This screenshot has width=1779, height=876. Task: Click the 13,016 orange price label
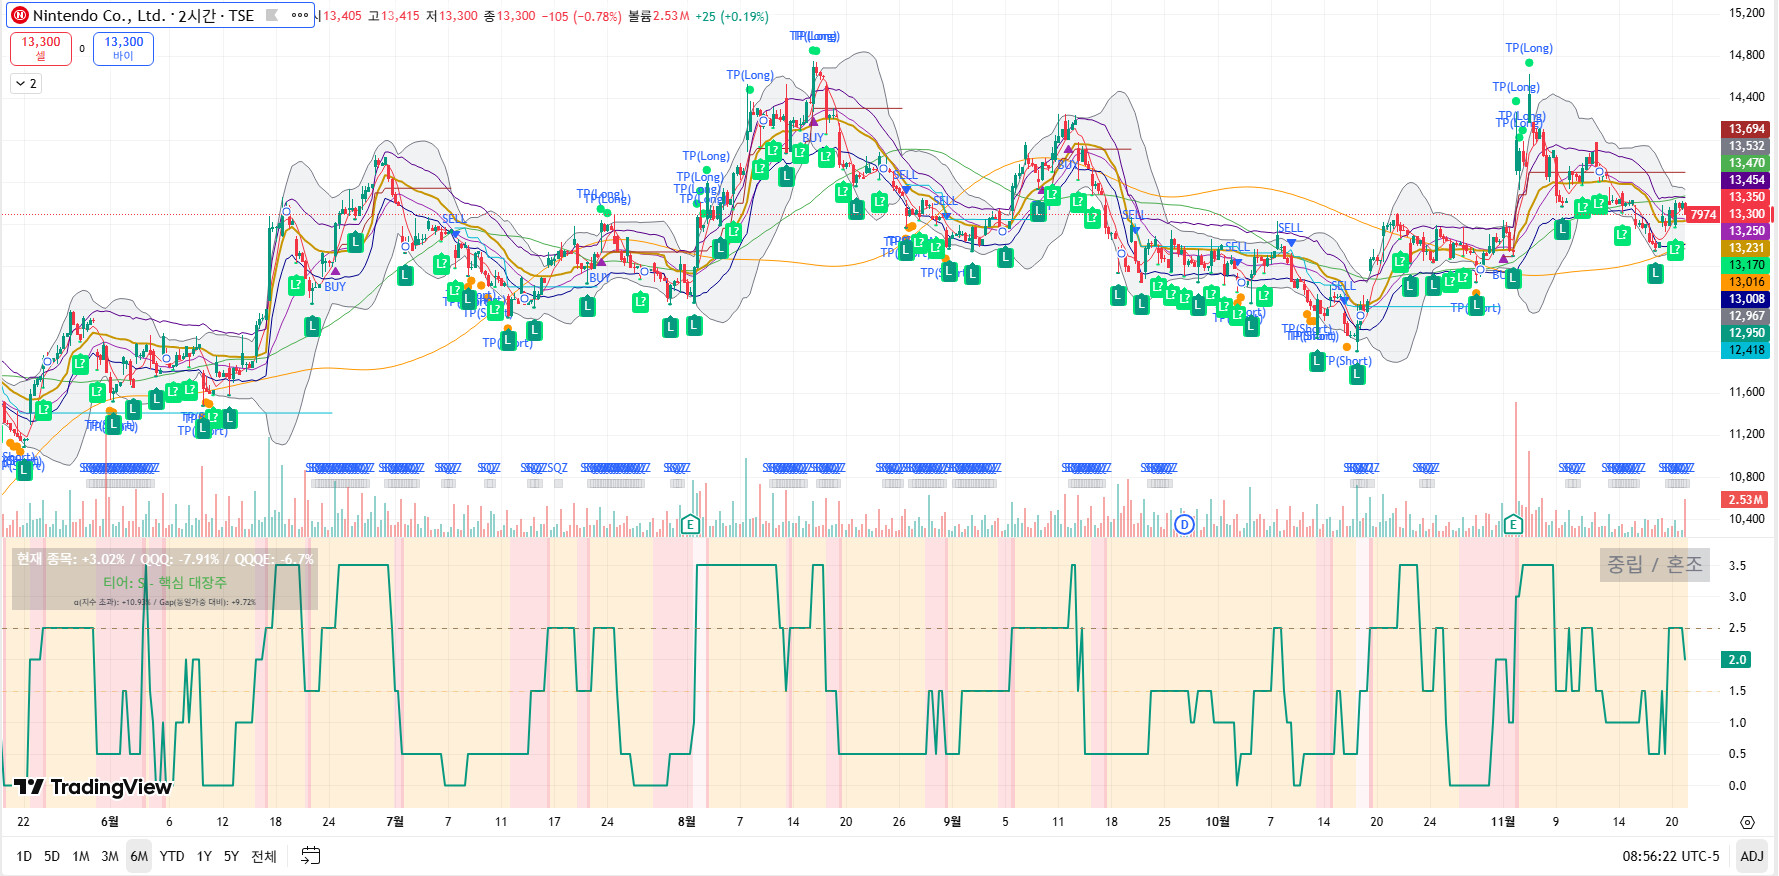[x=1746, y=282]
